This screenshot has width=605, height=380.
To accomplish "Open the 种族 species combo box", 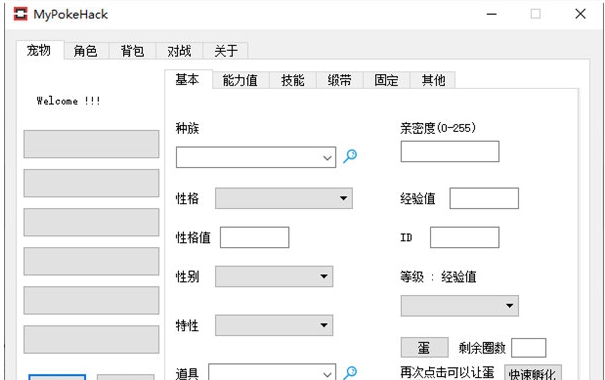I will click(x=256, y=157).
